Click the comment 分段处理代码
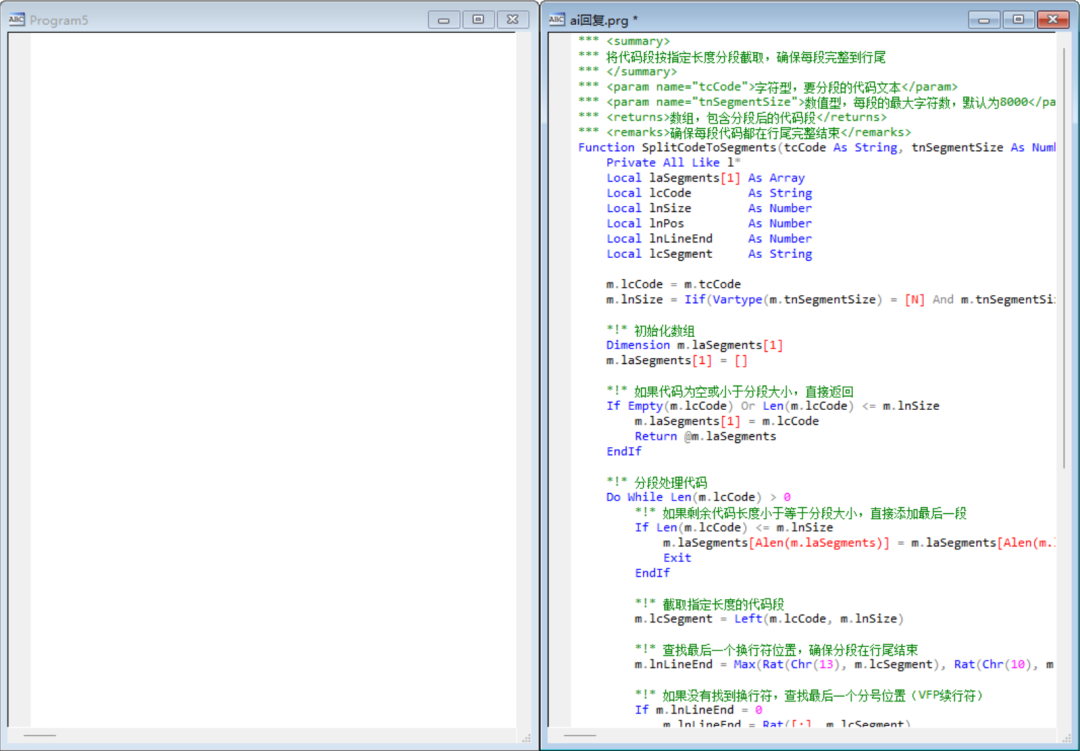This screenshot has height=751, width=1080. pos(656,482)
